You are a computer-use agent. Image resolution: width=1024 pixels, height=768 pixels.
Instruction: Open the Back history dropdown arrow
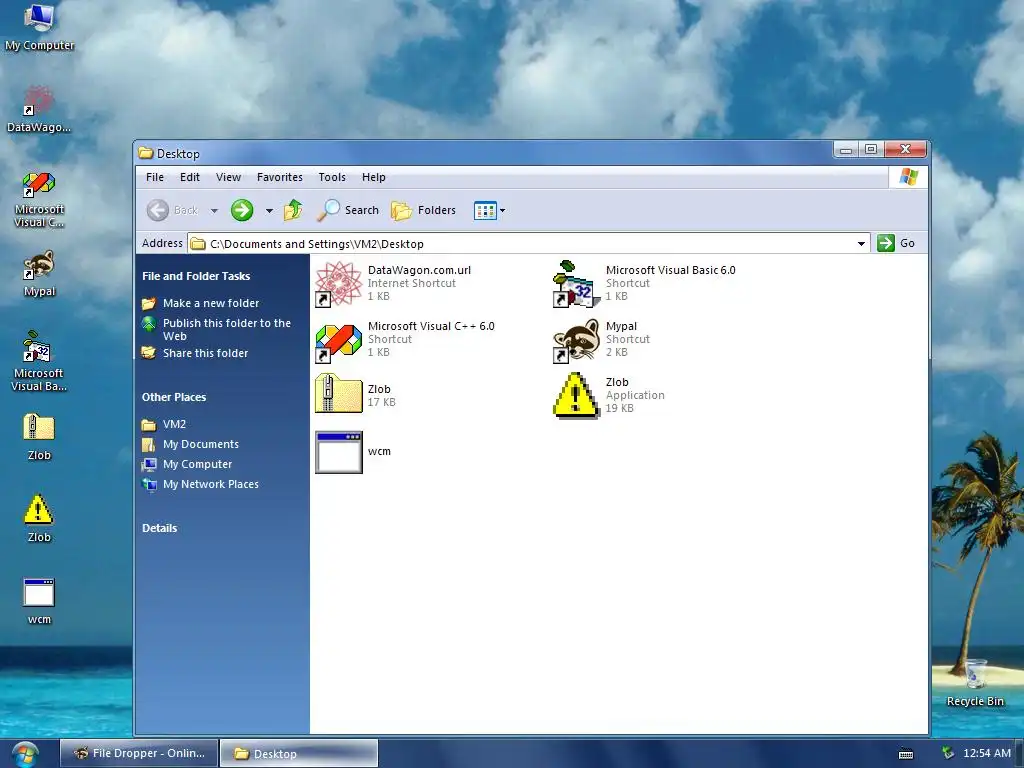pyautogui.click(x=214, y=211)
